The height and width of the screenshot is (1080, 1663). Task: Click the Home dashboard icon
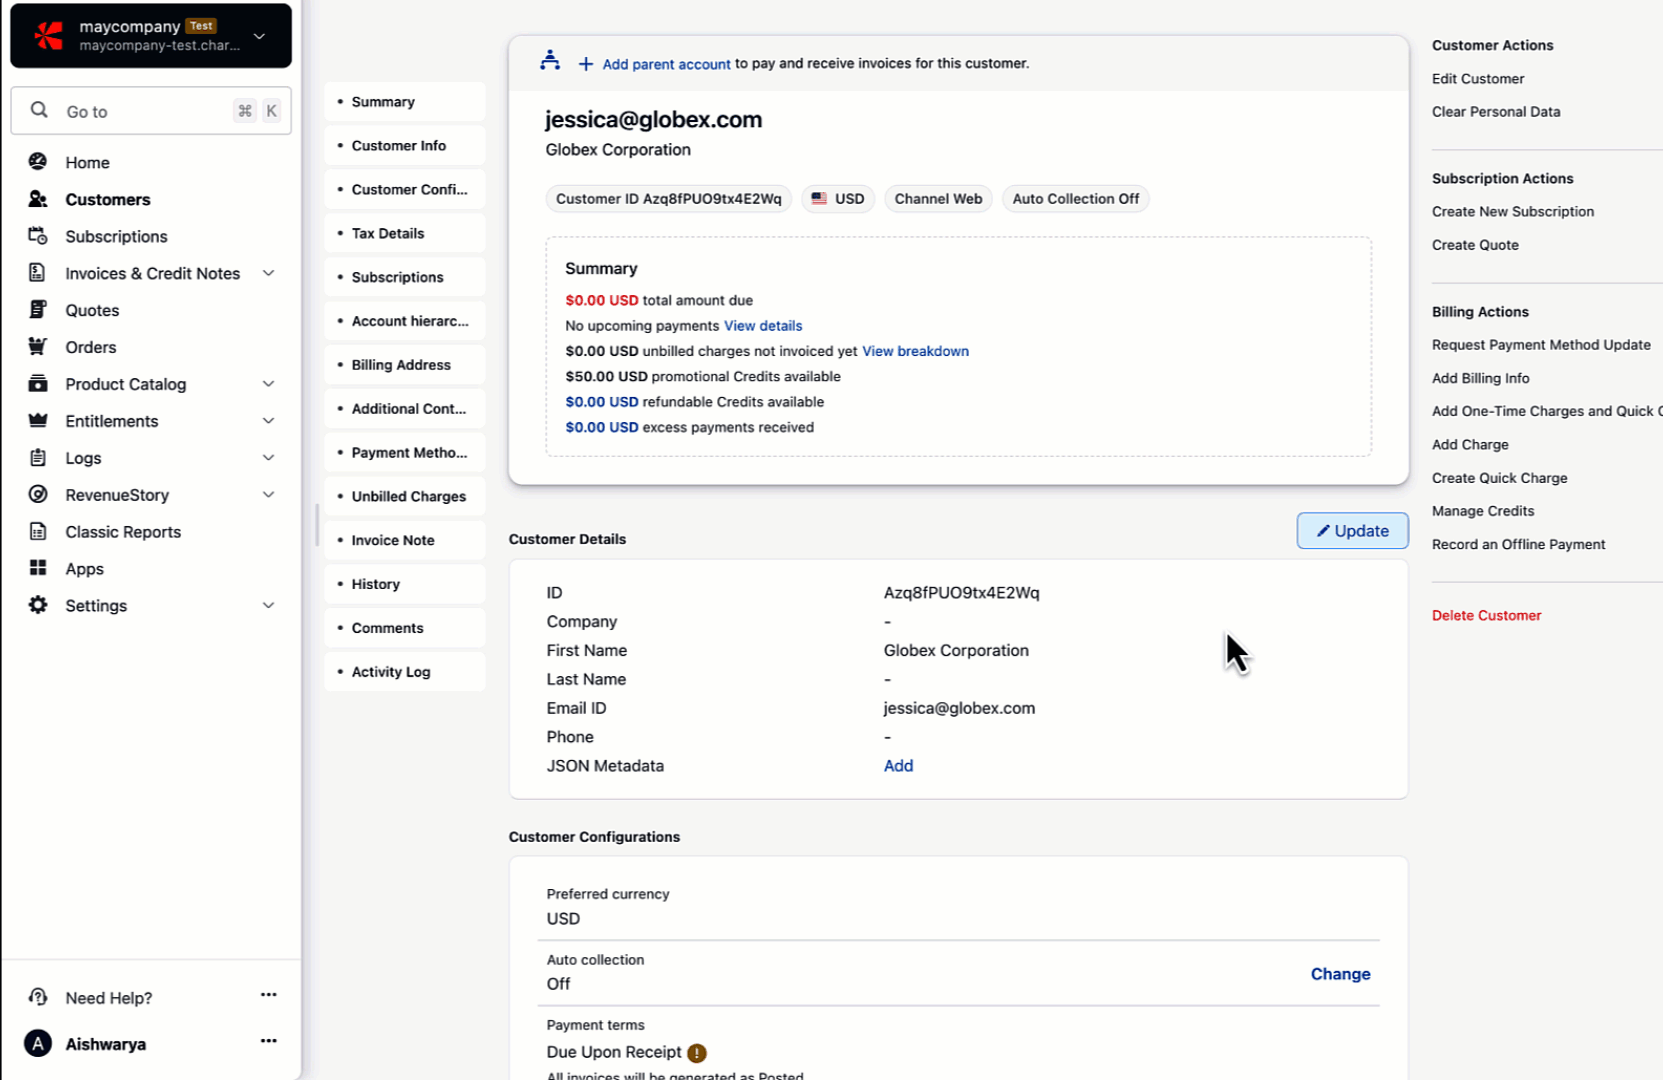38,162
